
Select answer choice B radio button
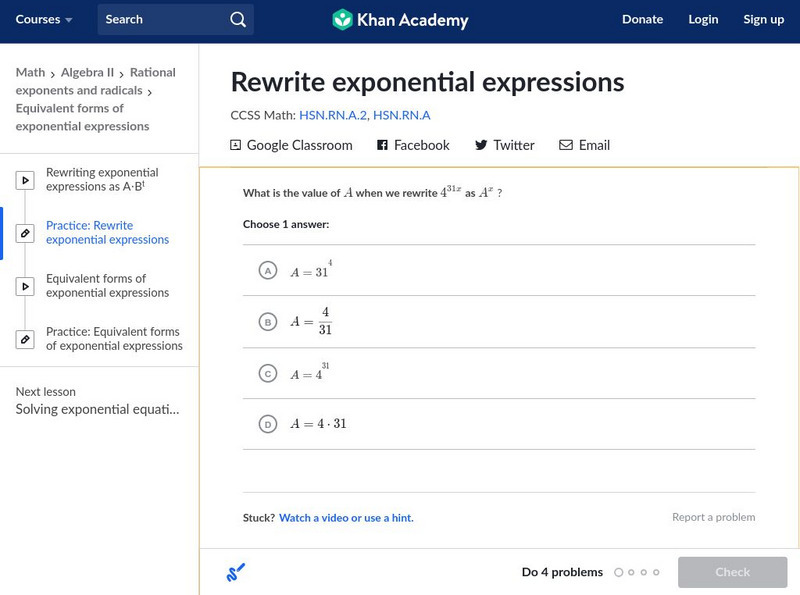coord(267,322)
